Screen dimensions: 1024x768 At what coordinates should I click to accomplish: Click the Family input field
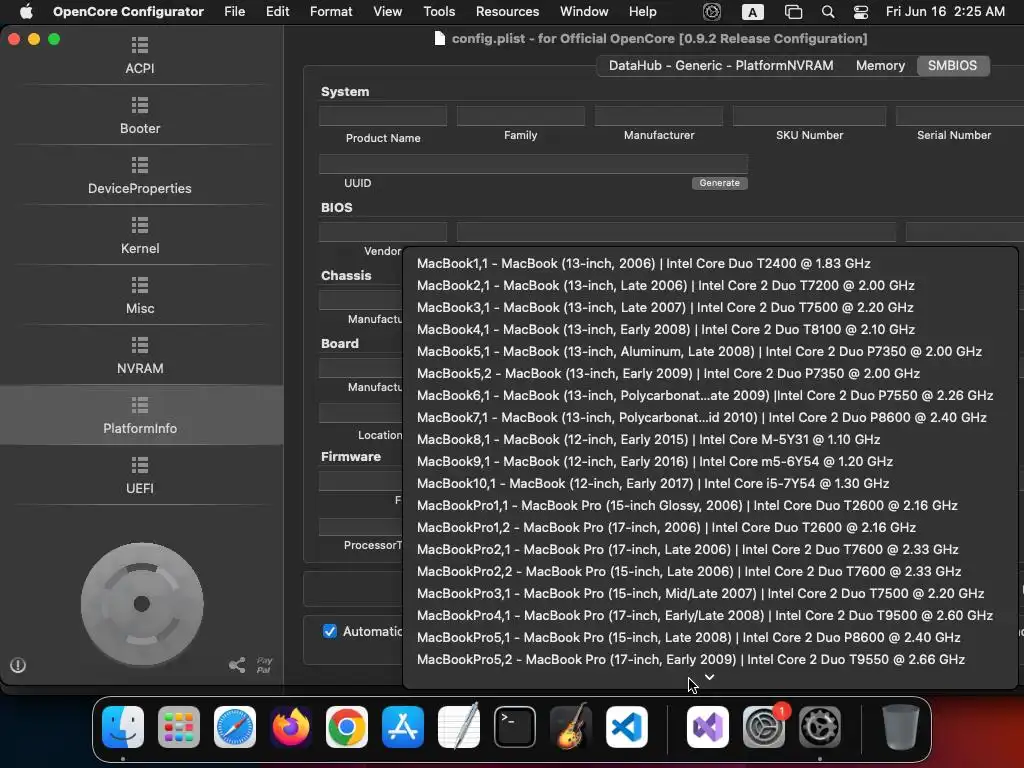pyautogui.click(x=520, y=116)
